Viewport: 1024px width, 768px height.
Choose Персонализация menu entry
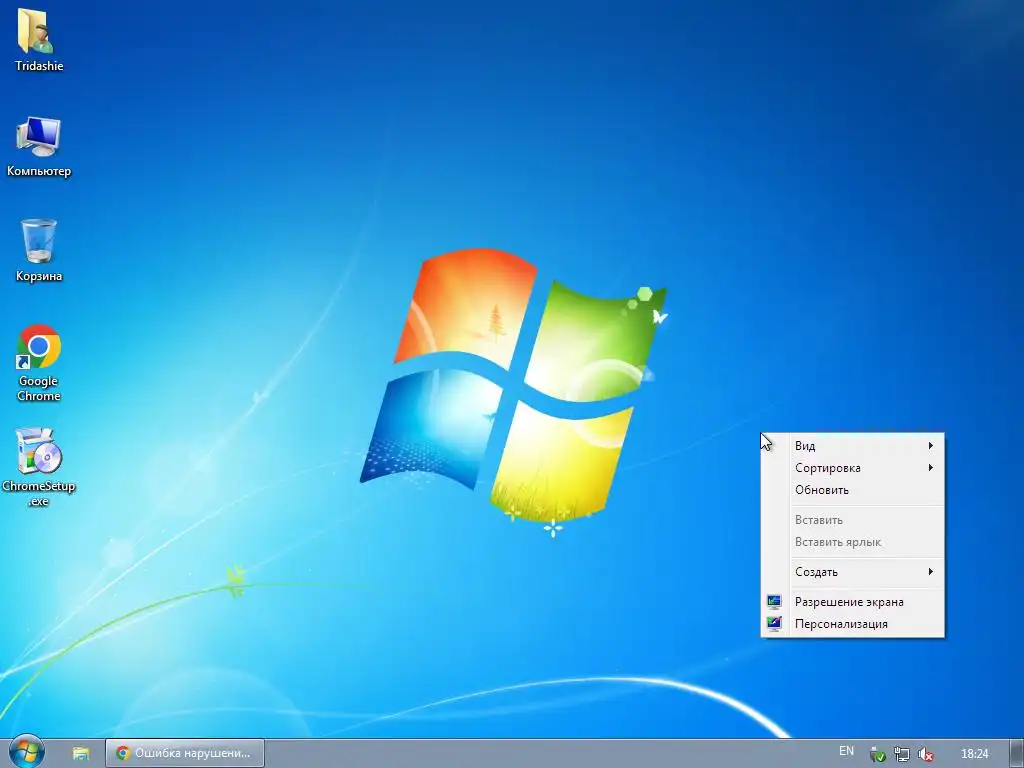tap(852, 624)
